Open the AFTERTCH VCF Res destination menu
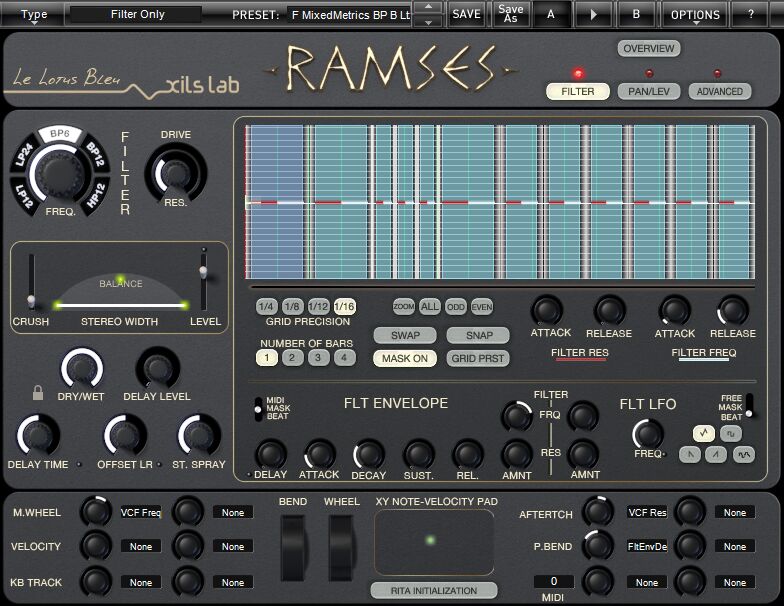 (648, 512)
